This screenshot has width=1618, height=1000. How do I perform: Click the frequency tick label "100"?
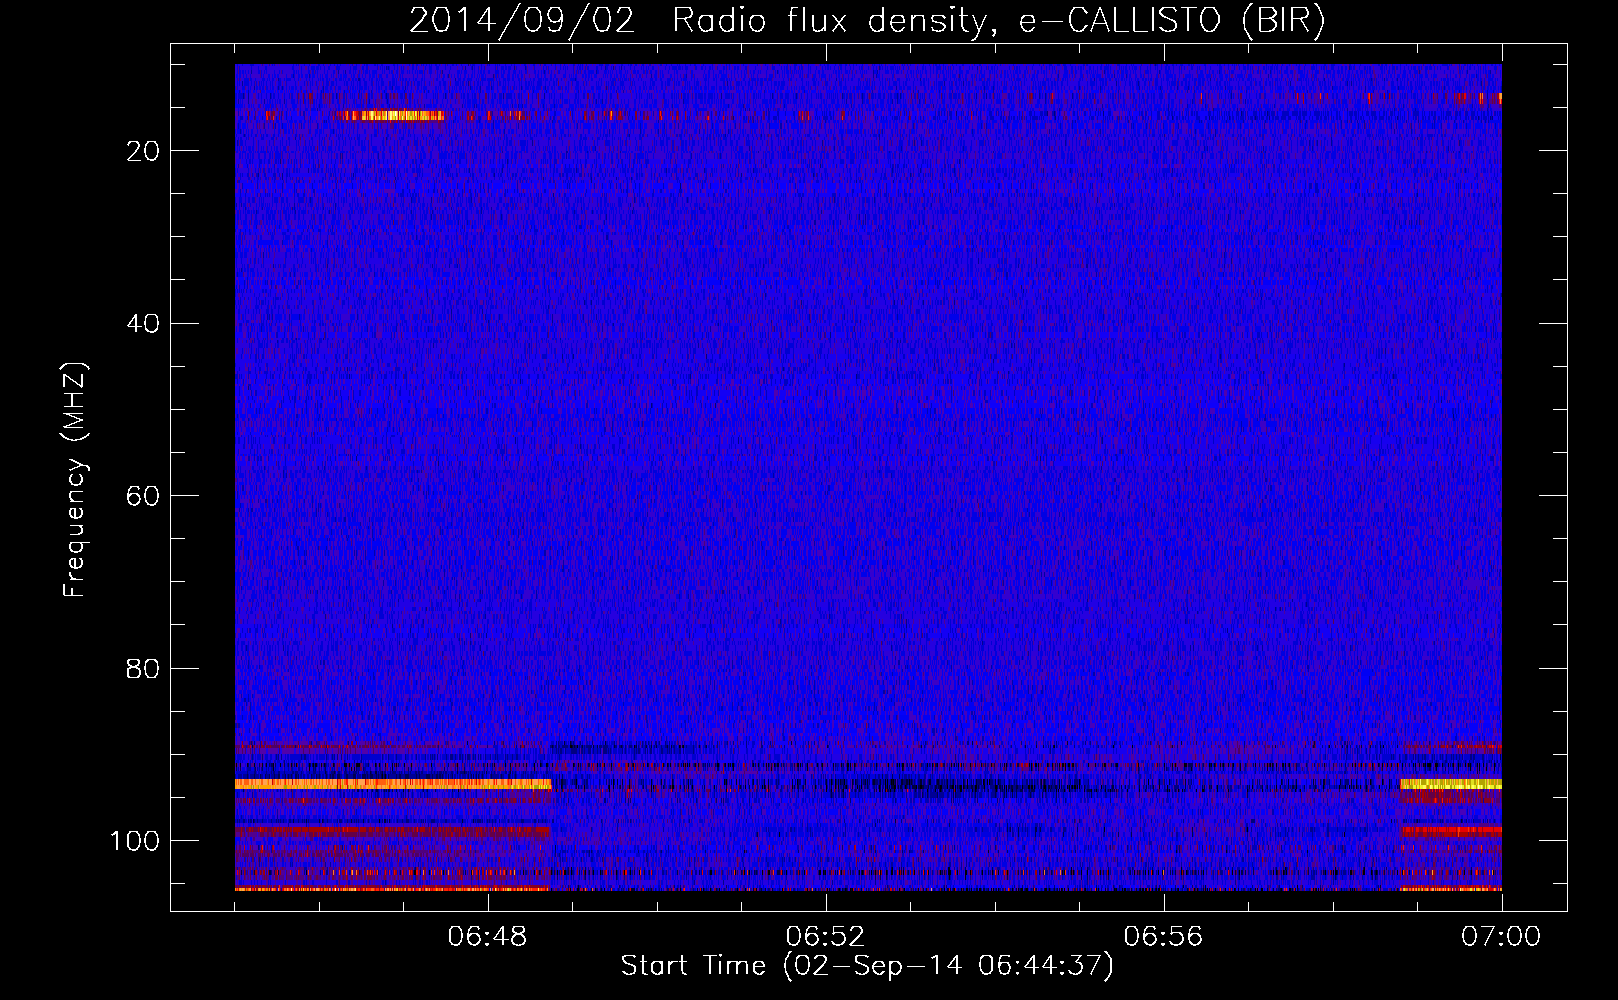point(136,841)
